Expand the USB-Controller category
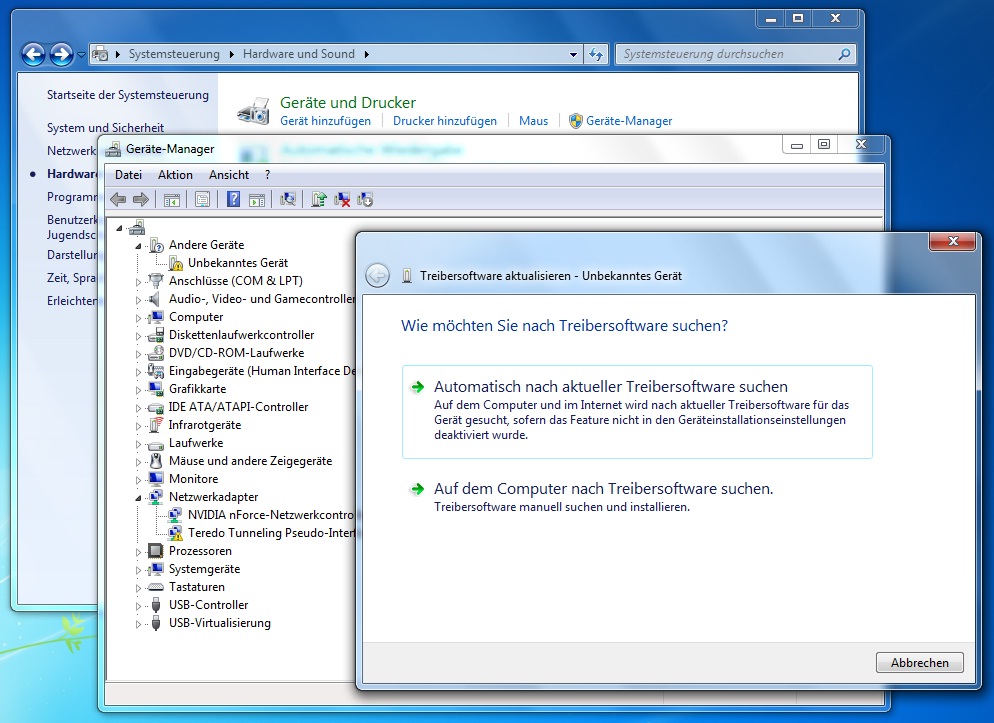 tap(138, 605)
